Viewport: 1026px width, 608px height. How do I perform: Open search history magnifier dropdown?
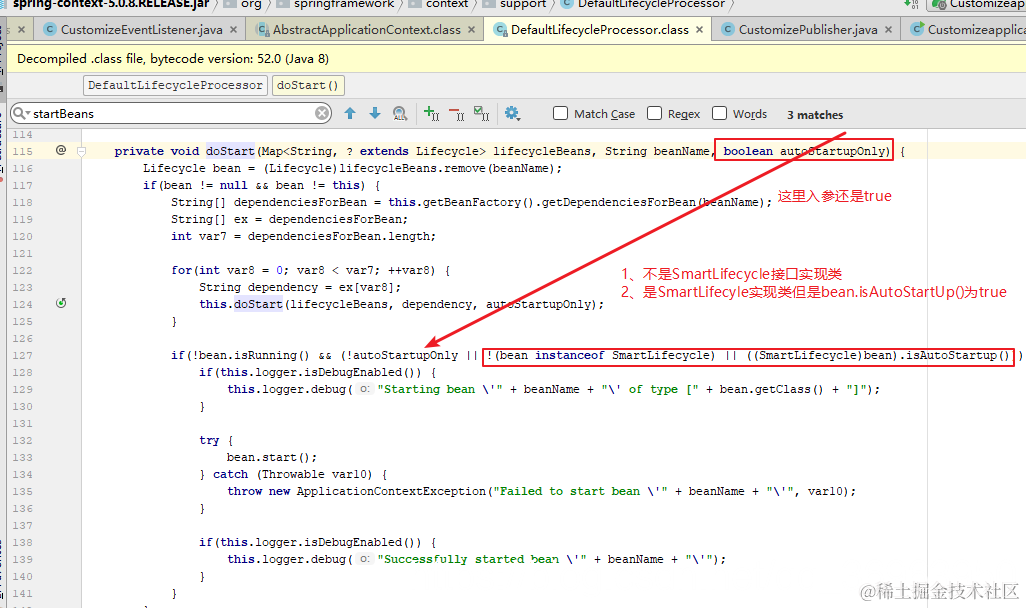click(x=22, y=113)
